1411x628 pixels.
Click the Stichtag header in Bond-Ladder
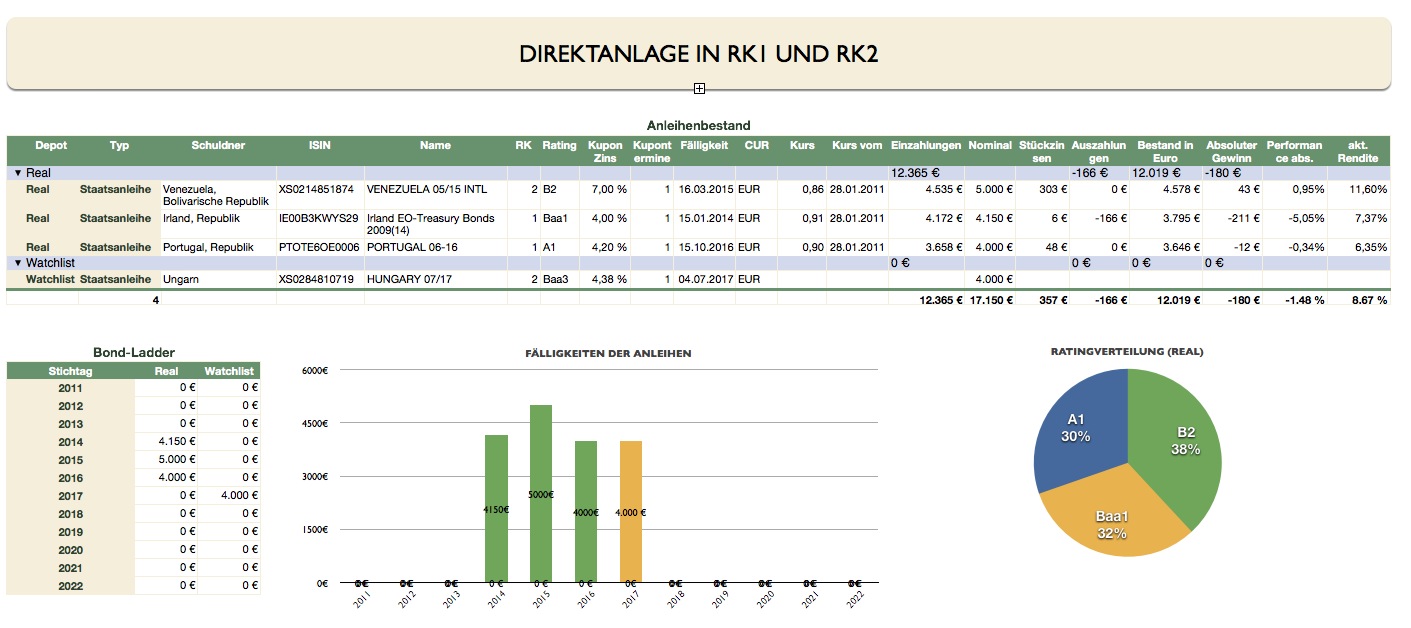[x=70, y=371]
